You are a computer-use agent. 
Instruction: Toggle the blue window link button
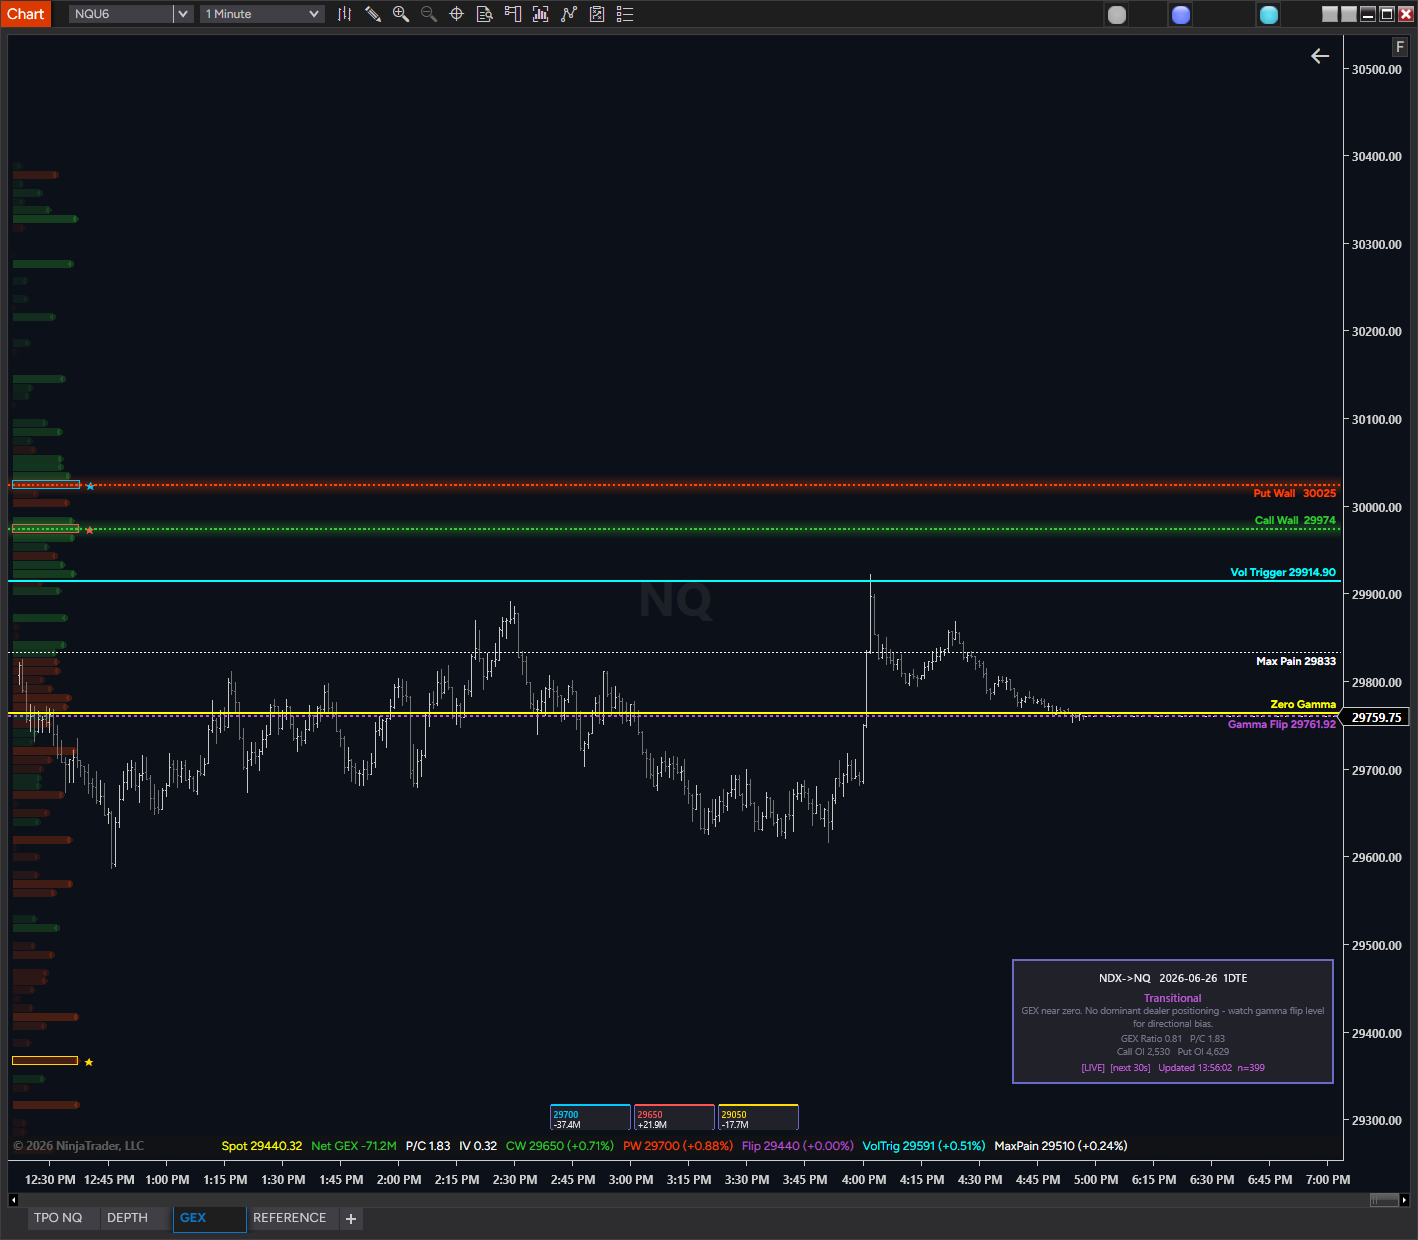click(1181, 14)
